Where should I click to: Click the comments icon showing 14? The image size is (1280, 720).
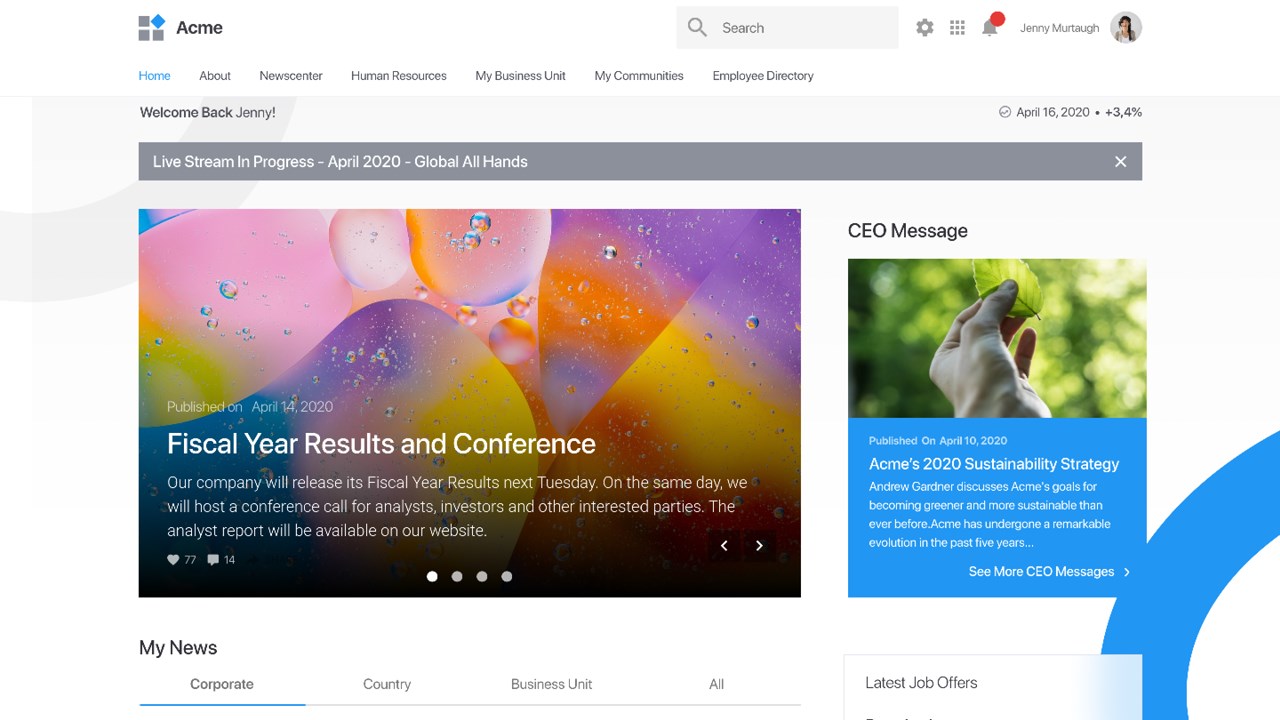(213, 560)
